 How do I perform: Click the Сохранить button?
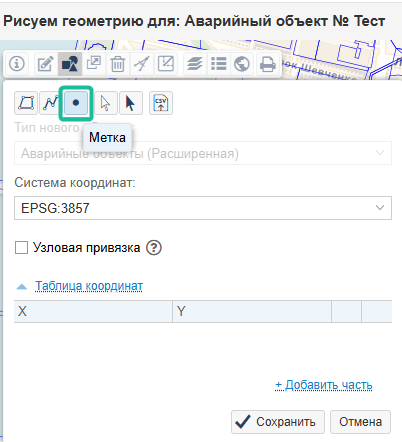click(278, 422)
